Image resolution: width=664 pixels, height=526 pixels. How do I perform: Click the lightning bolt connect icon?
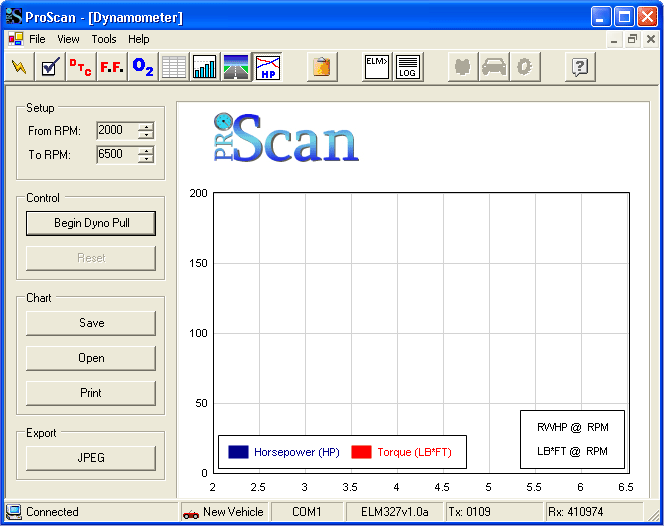19,67
